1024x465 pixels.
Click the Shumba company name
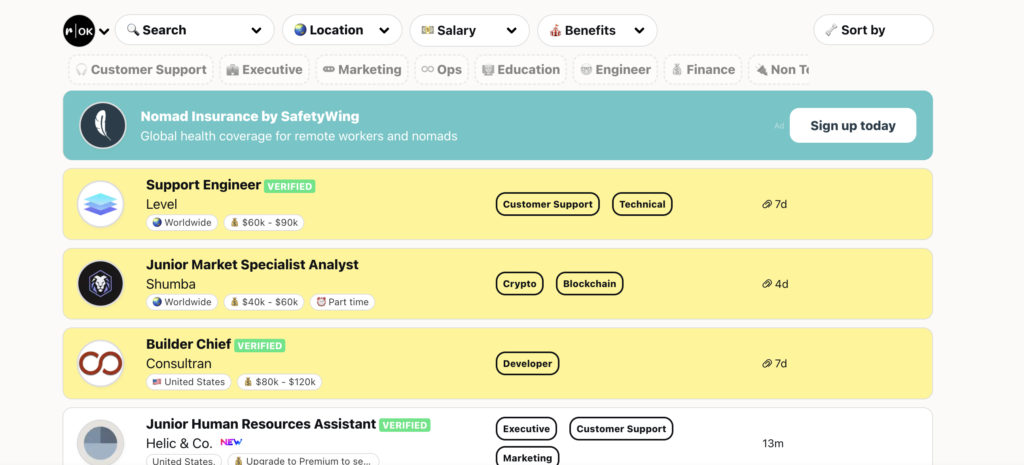point(171,284)
